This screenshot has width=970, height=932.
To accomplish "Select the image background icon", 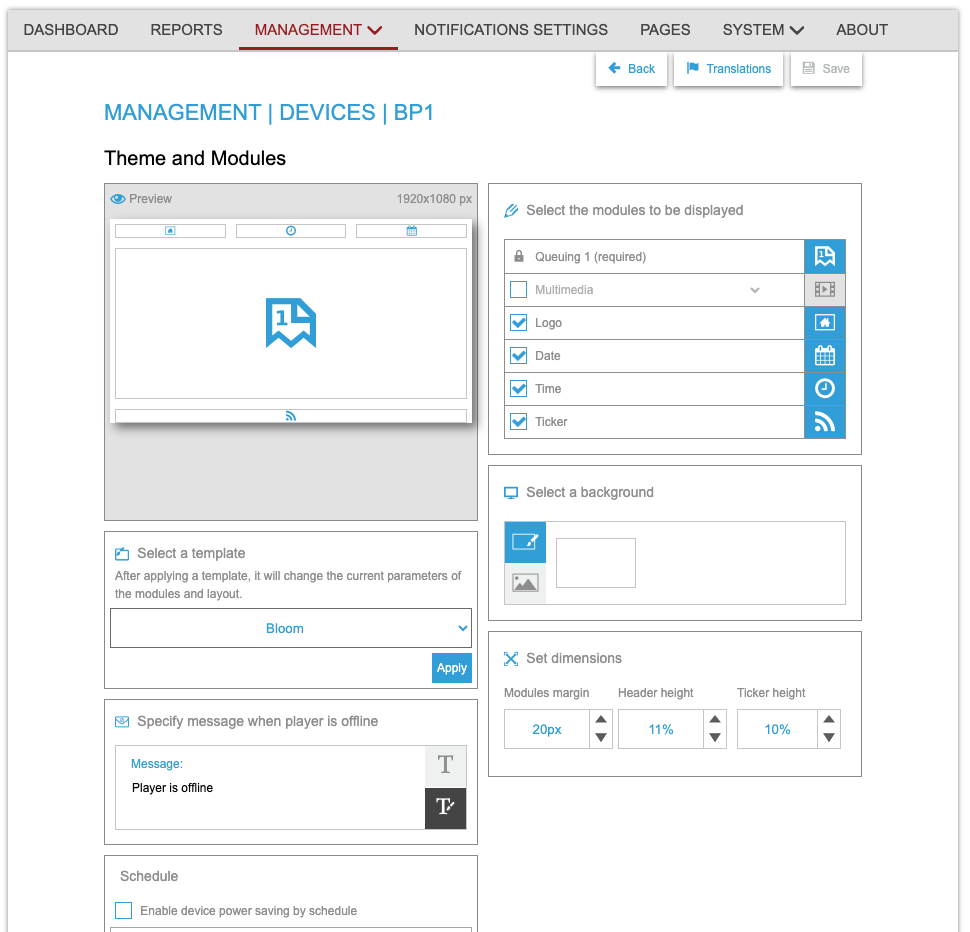I will pos(525,583).
